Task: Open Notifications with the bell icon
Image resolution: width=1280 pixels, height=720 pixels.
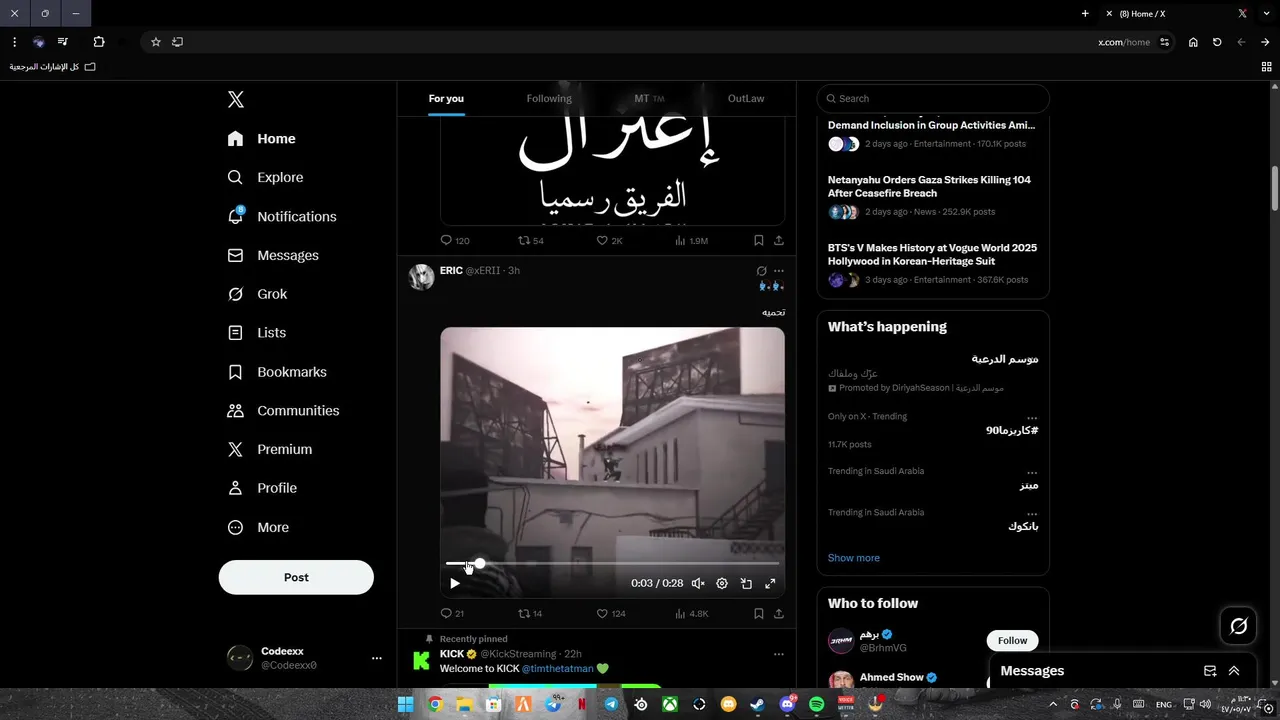Action: (x=281, y=216)
